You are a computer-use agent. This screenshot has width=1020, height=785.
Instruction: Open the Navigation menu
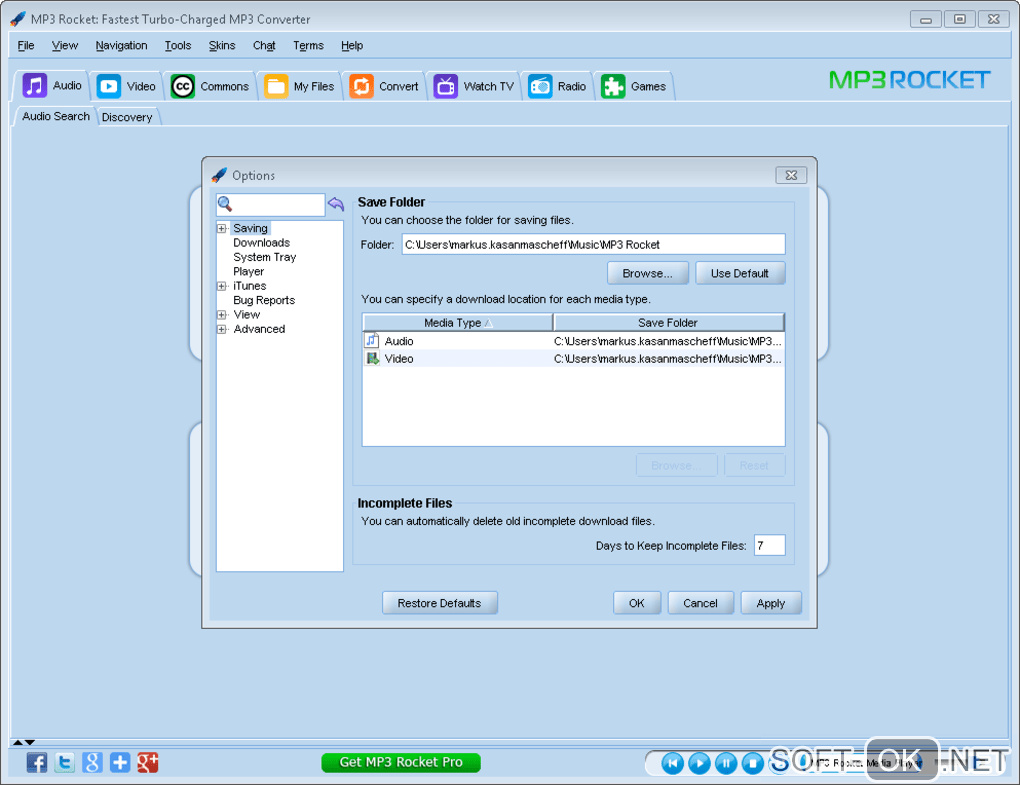point(121,46)
